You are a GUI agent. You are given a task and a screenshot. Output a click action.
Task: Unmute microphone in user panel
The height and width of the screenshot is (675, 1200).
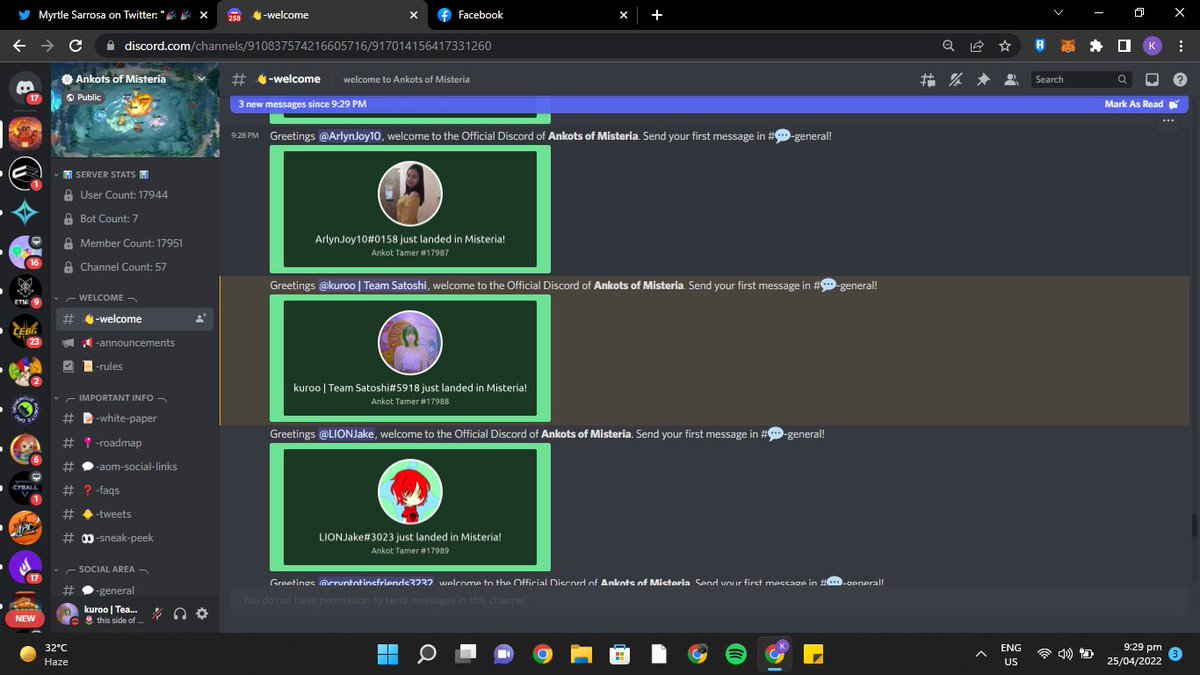(x=157, y=613)
